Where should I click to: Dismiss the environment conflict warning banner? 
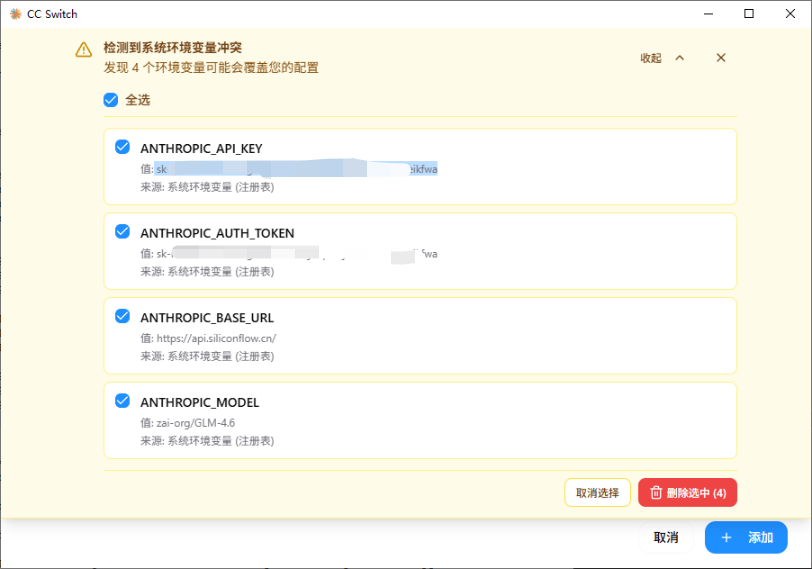[721, 58]
